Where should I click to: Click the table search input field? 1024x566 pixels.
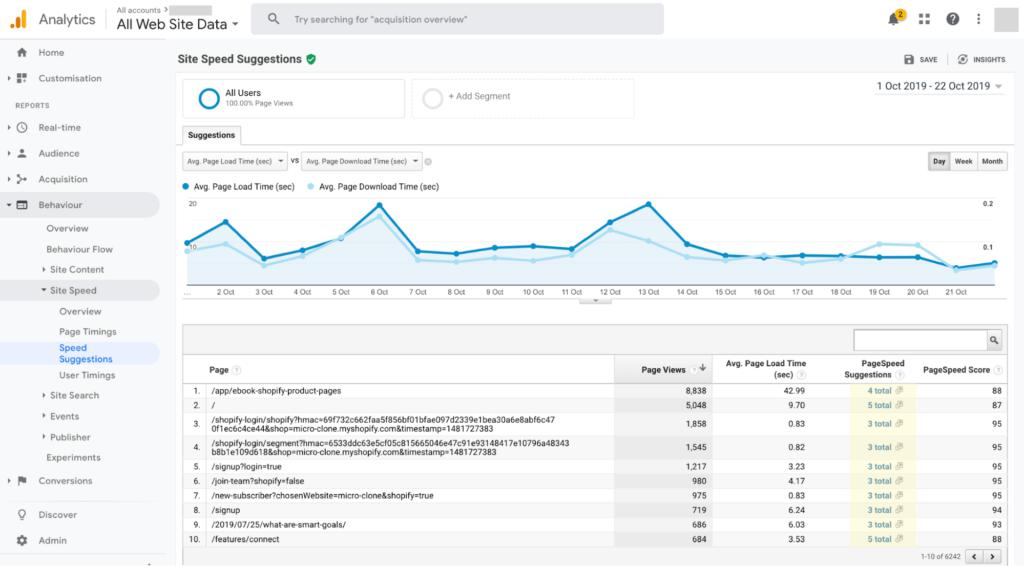918,341
